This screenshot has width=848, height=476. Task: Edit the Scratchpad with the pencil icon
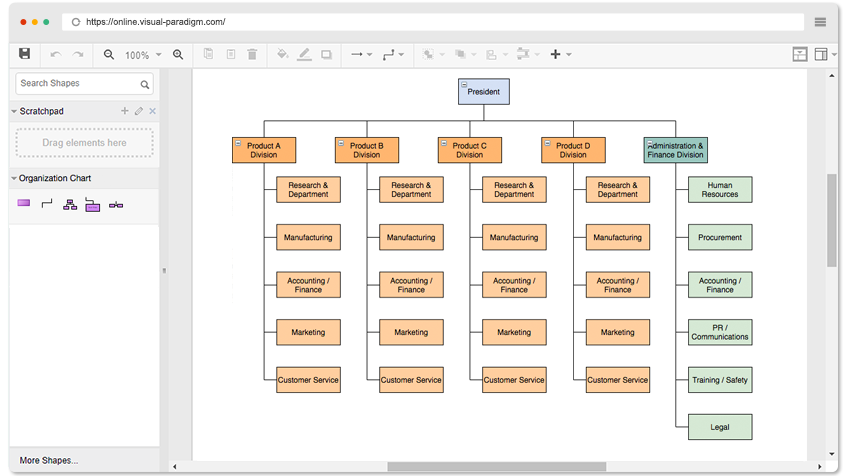(x=139, y=111)
